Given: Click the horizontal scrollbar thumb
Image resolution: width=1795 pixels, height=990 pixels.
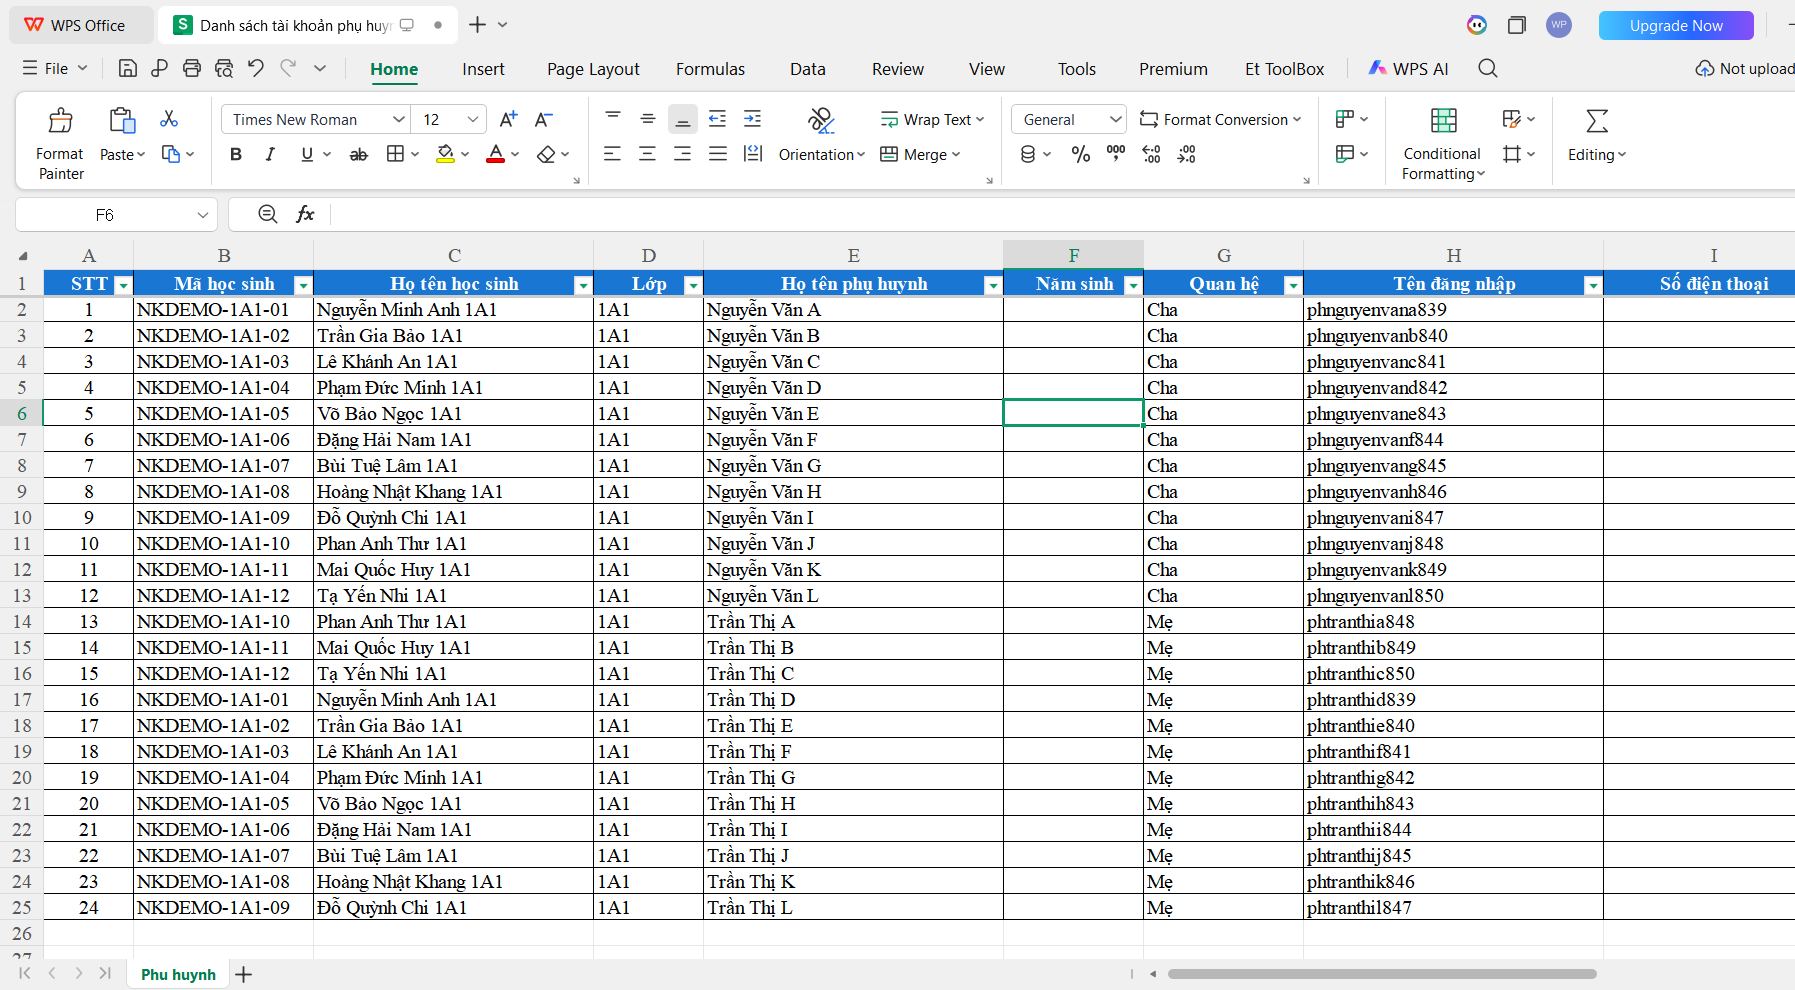Looking at the screenshot, I should click(1382, 974).
